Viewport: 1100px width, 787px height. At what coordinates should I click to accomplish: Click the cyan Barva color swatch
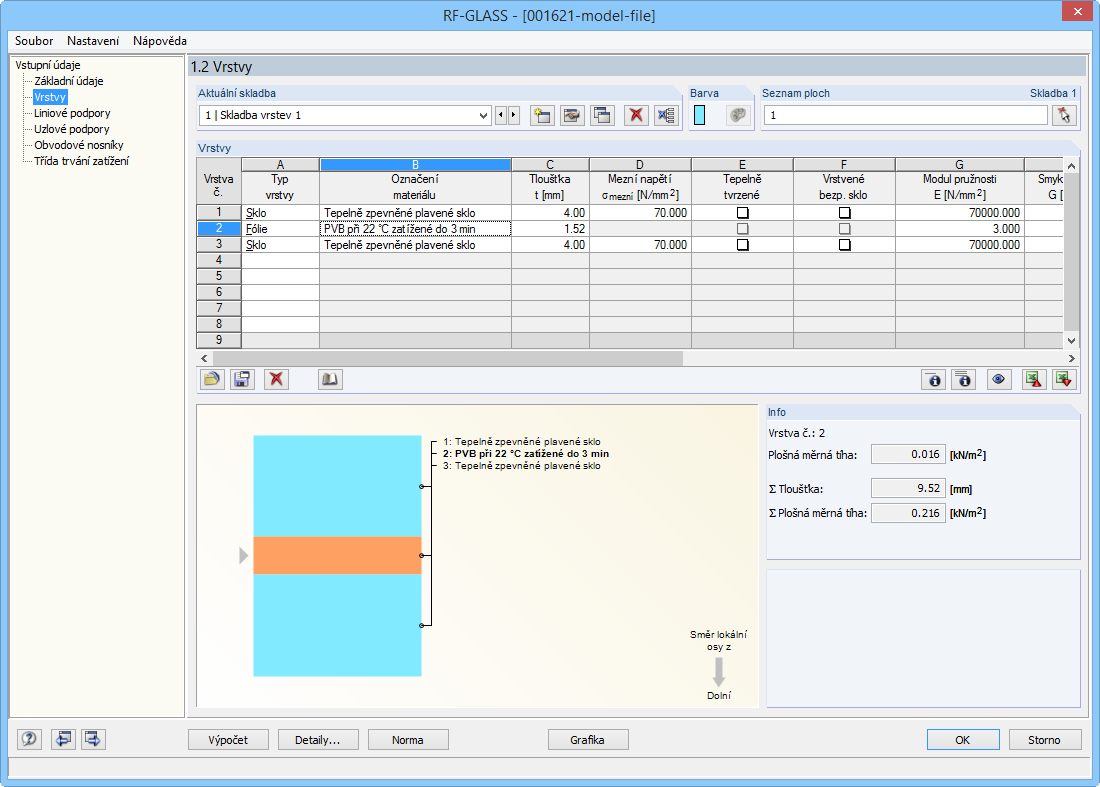699,115
